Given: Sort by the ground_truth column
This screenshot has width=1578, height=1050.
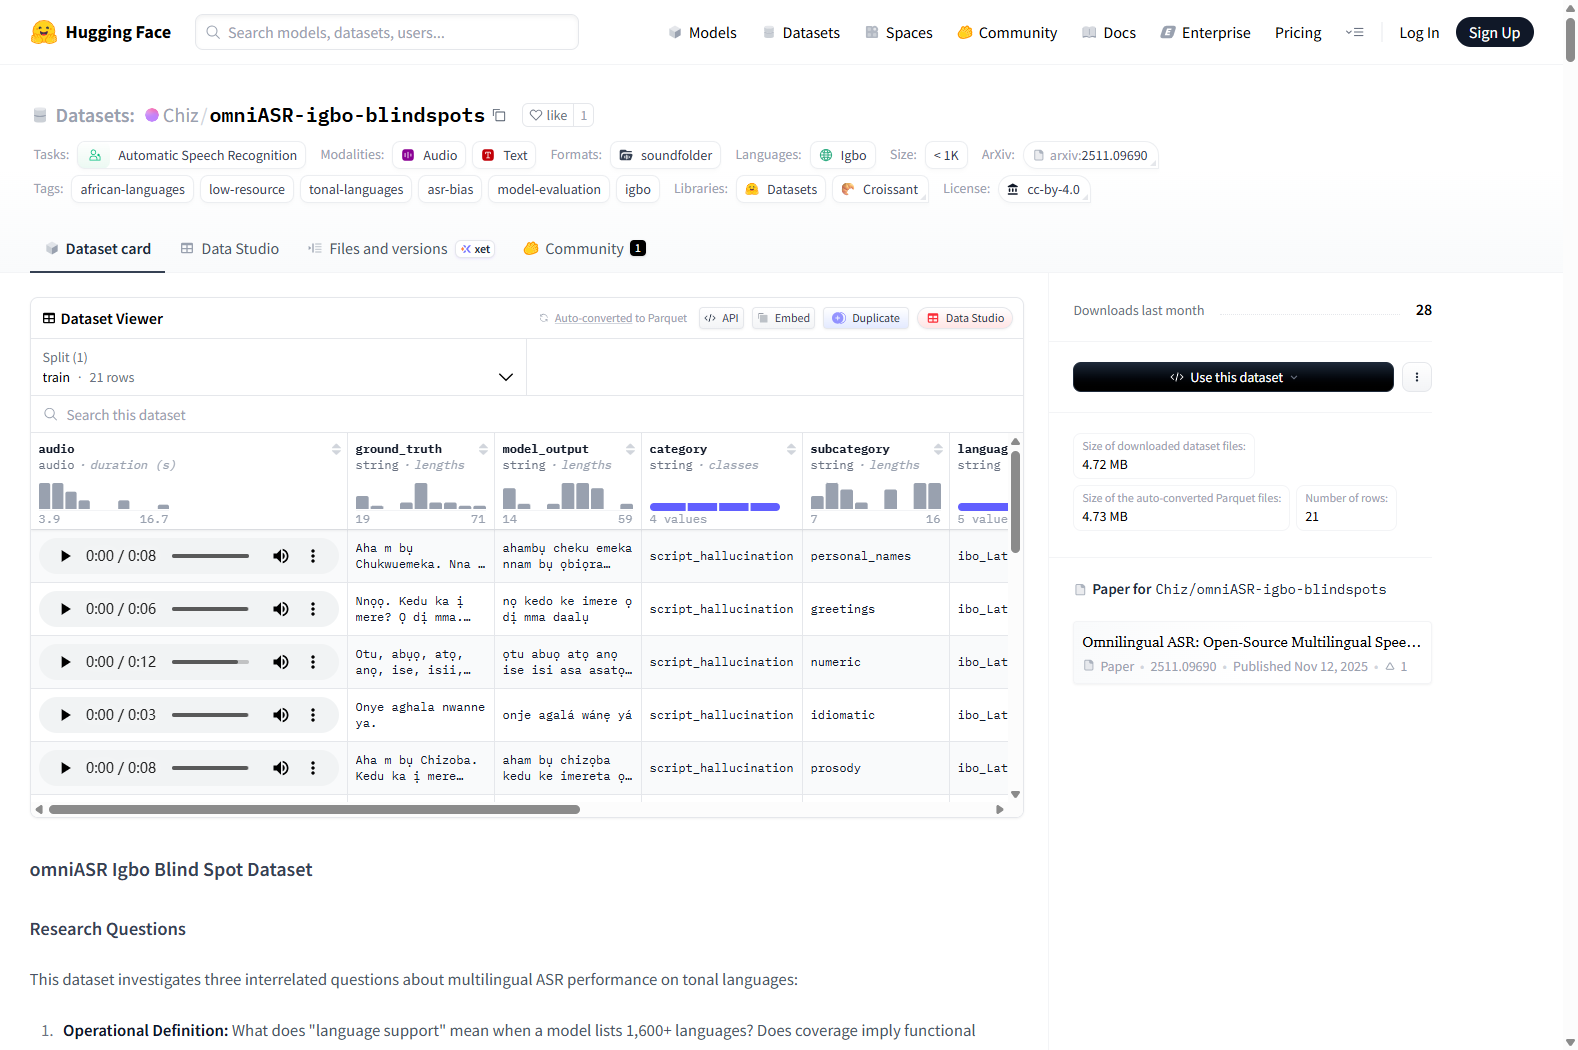Looking at the screenshot, I should pyautogui.click(x=483, y=449).
